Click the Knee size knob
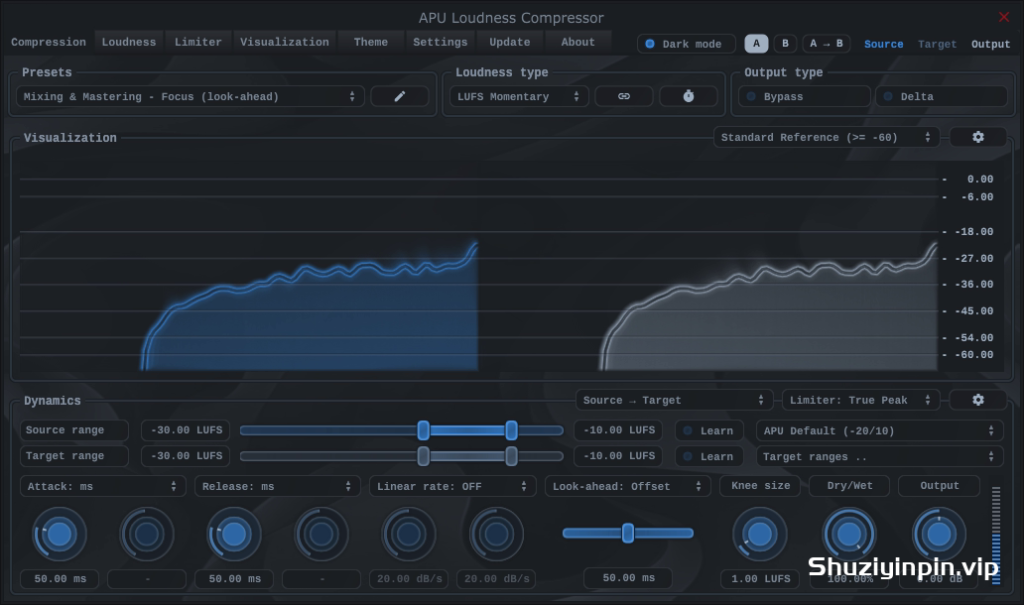The width and height of the screenshot is (1024, 605). coord(760,534)
